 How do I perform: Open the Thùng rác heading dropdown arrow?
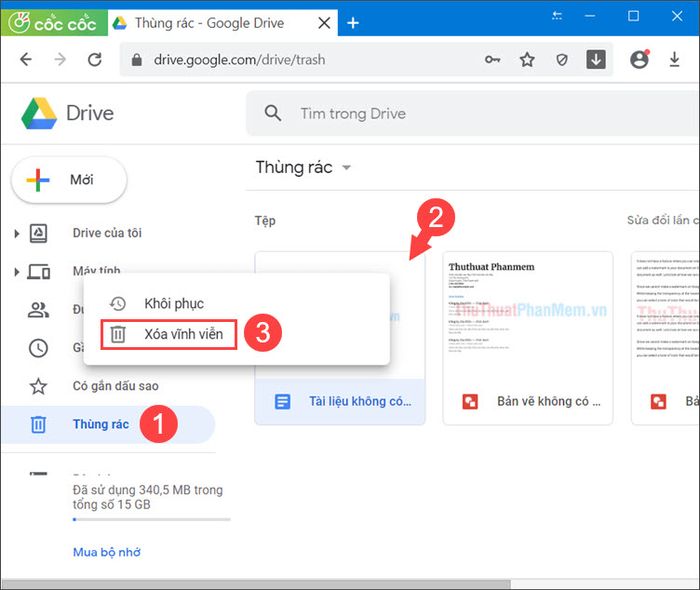[x=346, y=168]
